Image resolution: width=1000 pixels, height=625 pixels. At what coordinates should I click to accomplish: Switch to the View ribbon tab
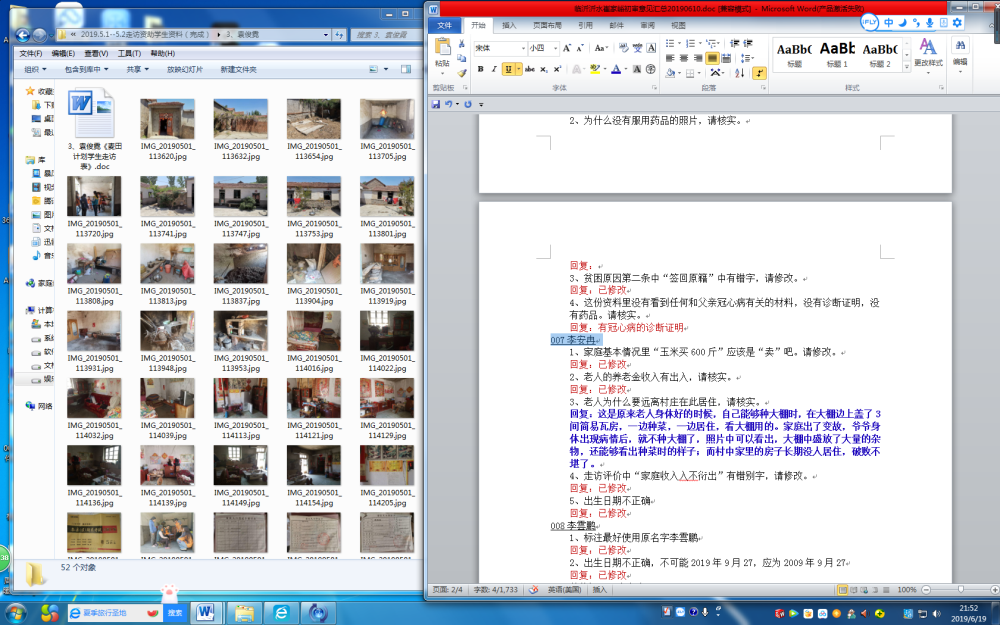tap(678, 25)
